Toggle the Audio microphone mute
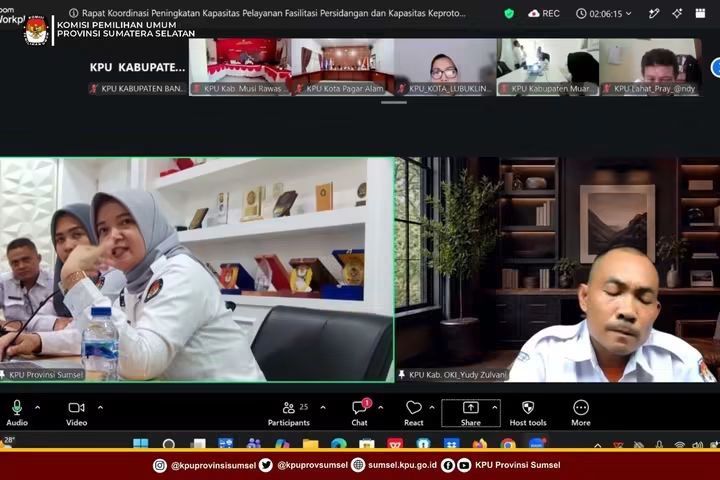Screen dimensions: 720x480 17,413
